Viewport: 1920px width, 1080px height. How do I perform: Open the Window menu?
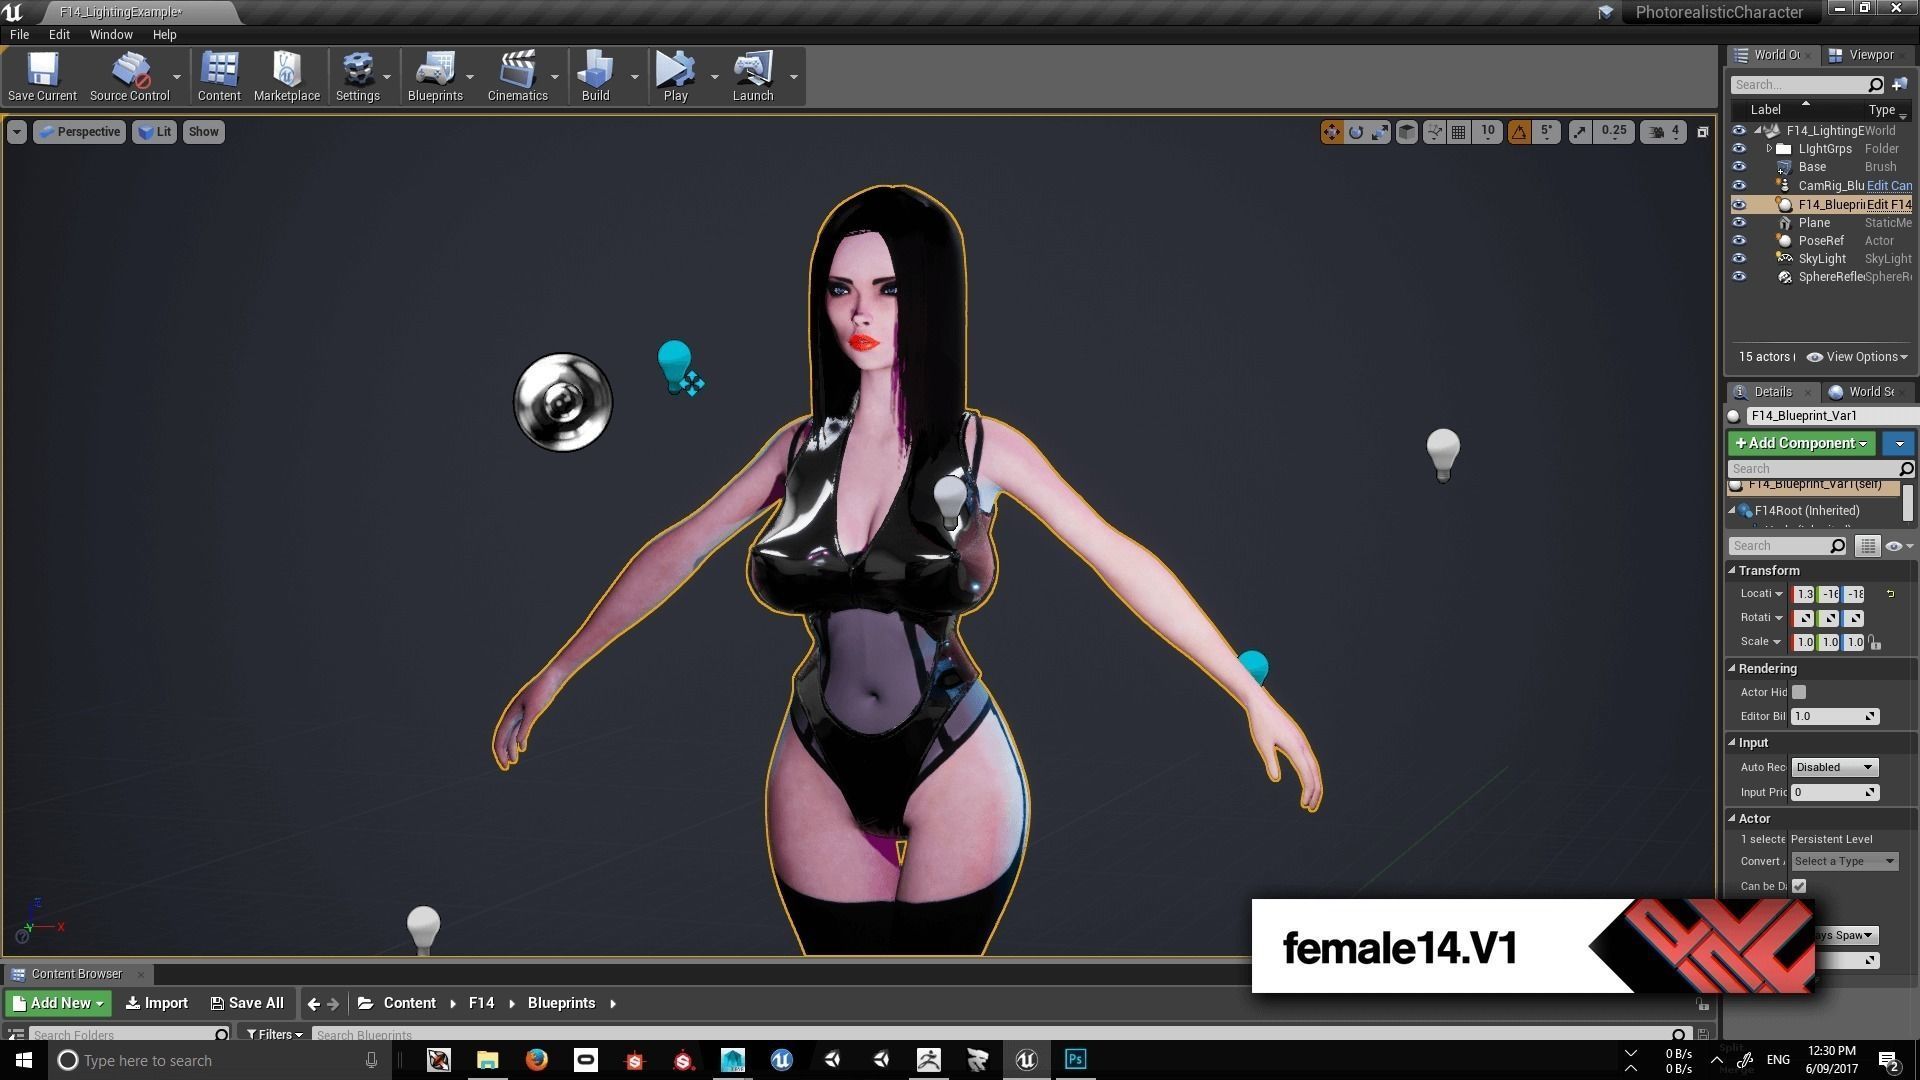(x=110, y=34)
